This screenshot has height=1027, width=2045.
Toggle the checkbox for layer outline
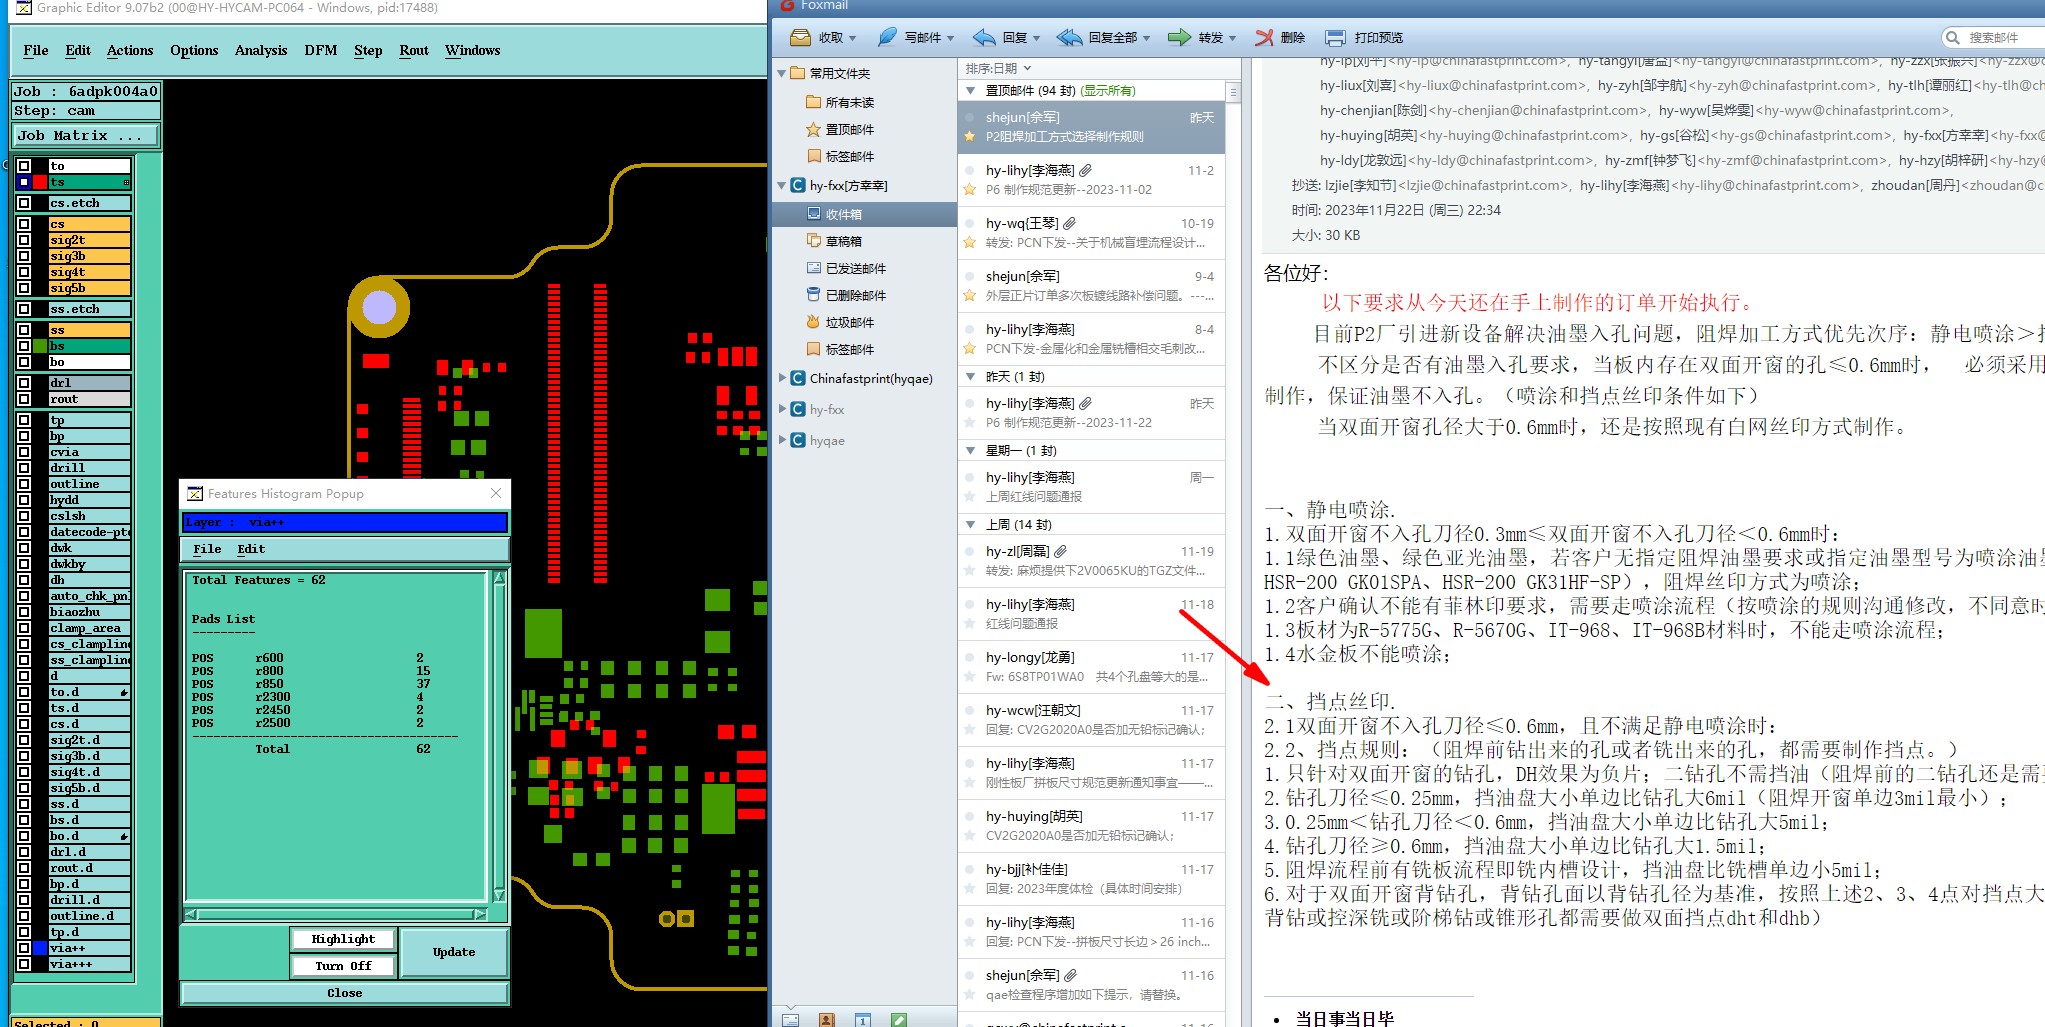coord(24,484)
